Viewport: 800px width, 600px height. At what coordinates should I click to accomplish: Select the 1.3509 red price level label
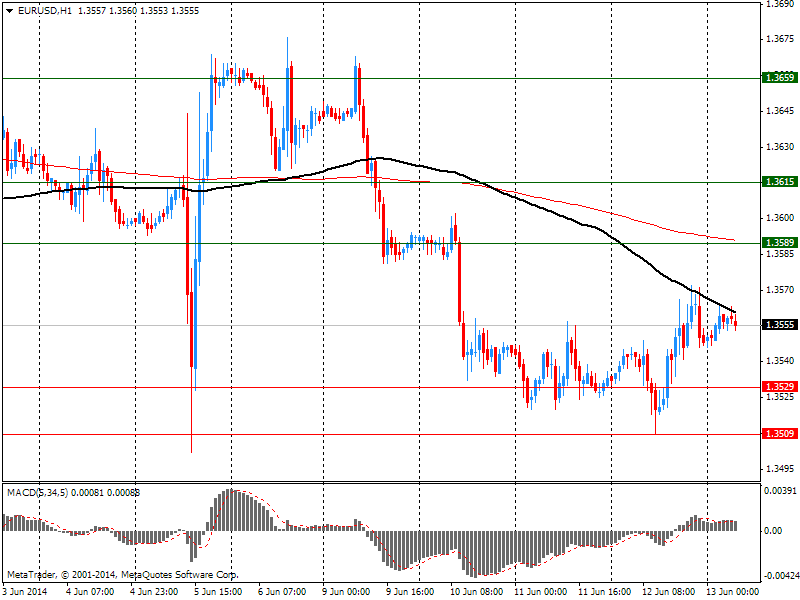(x=779, y=434)
